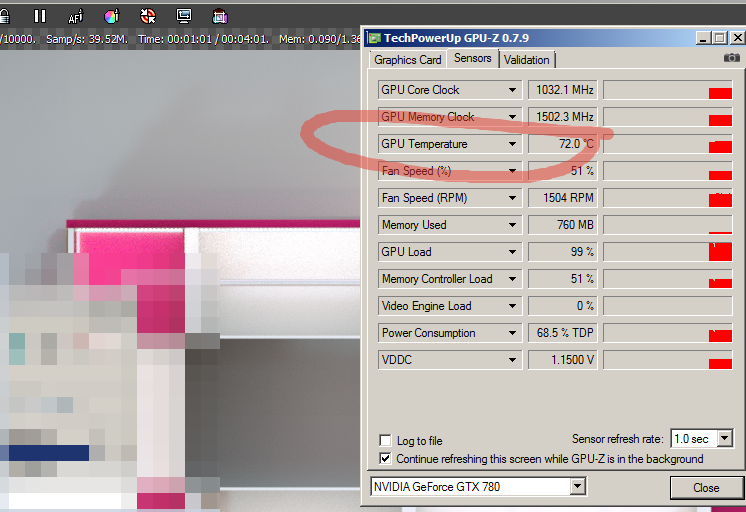
Task: Click the GPU Load history graph
Action: pos(667,252)
